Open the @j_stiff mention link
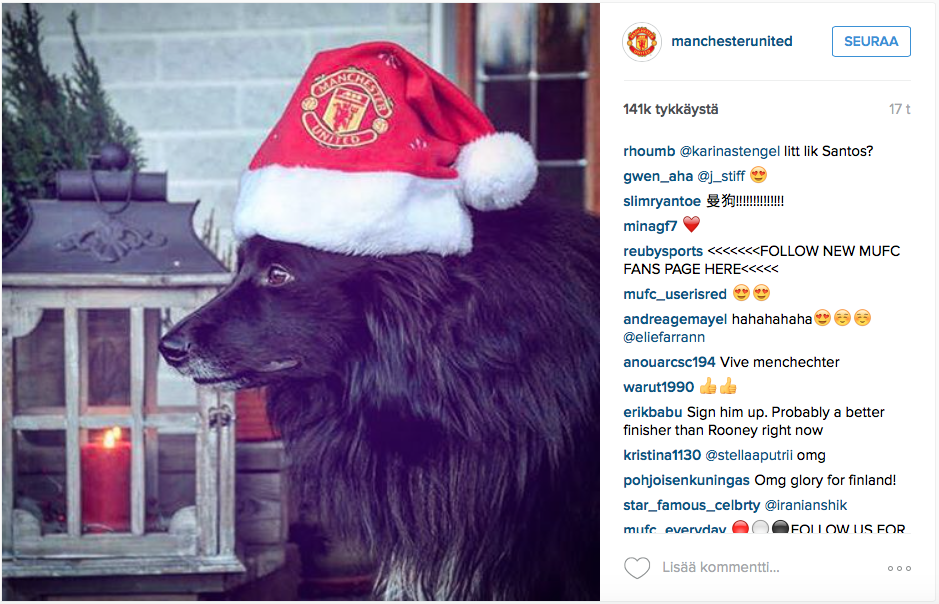Screen dimensions: 939x604 (x=720, y=176)
